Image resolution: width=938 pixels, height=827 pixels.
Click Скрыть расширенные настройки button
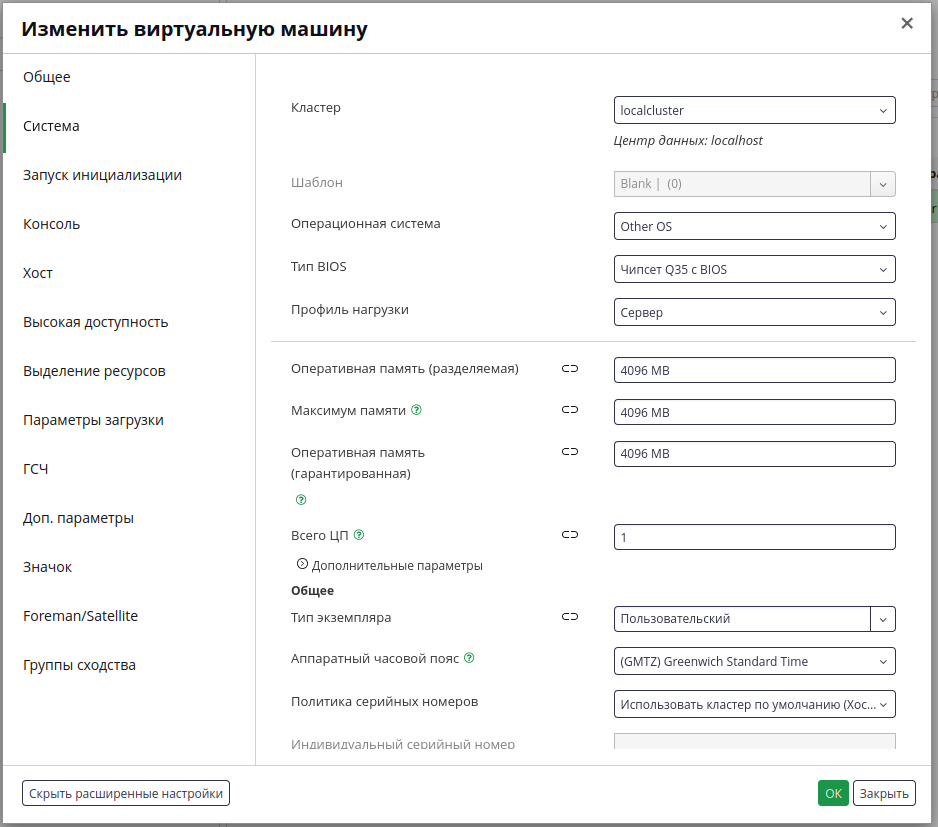click(x=126, y=793)
